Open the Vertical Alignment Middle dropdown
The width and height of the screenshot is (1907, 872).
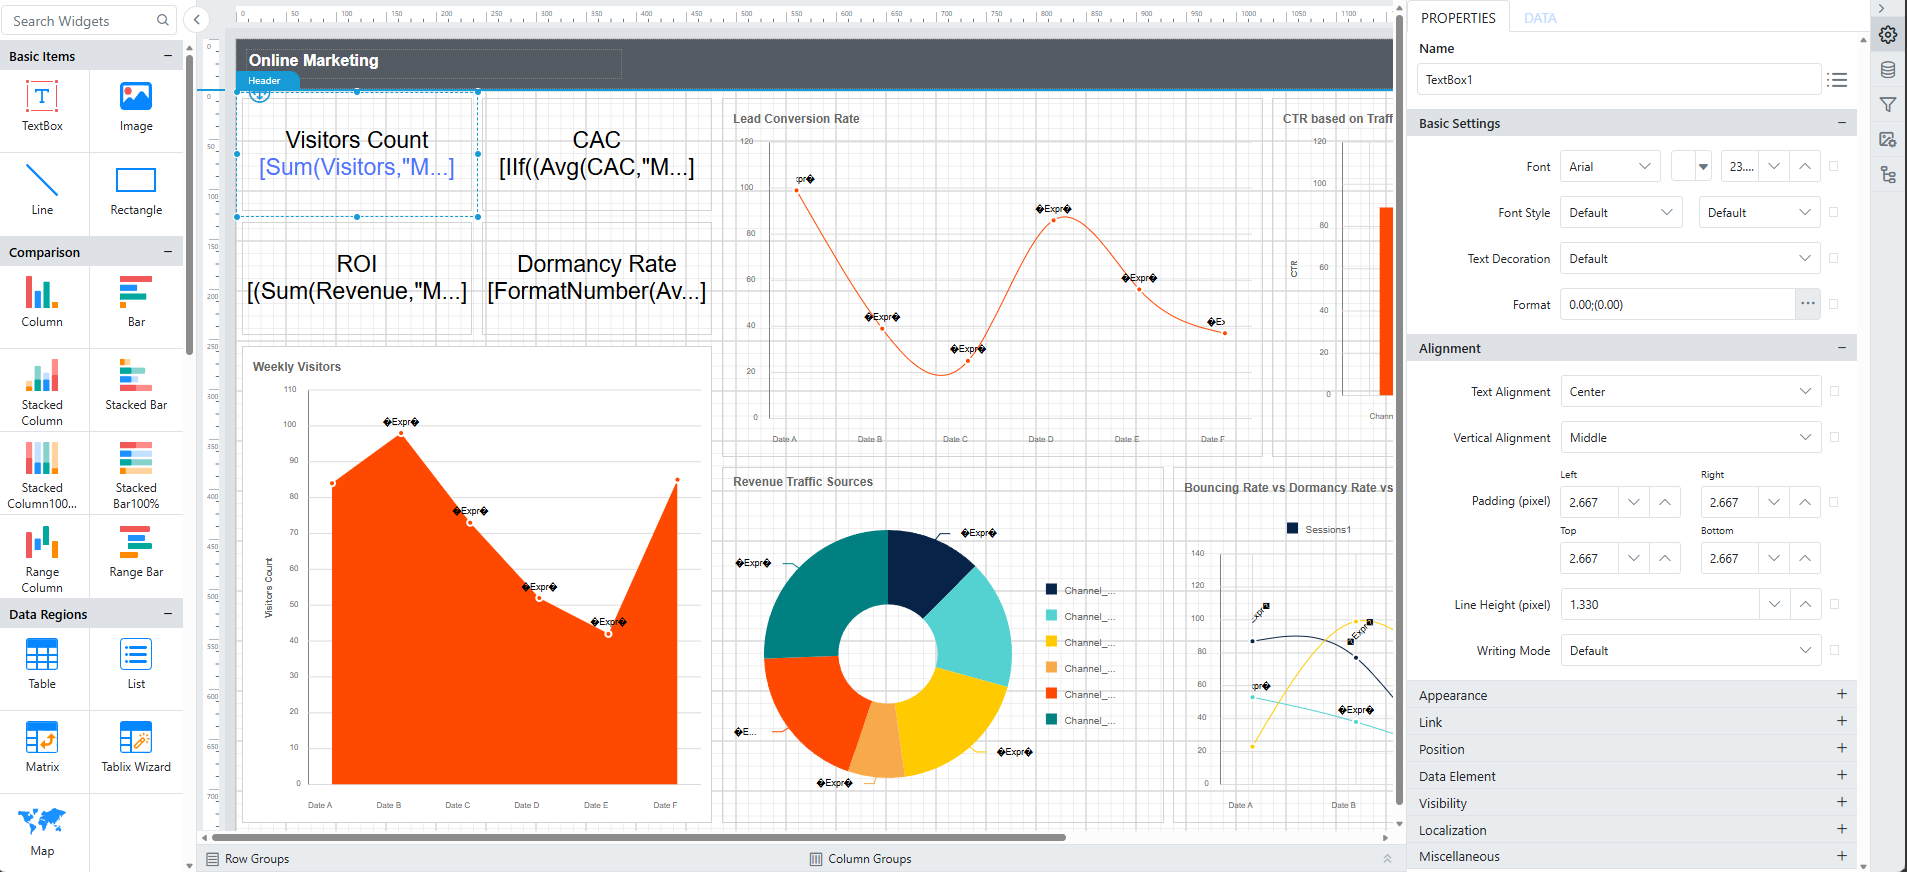point(1690,437)
